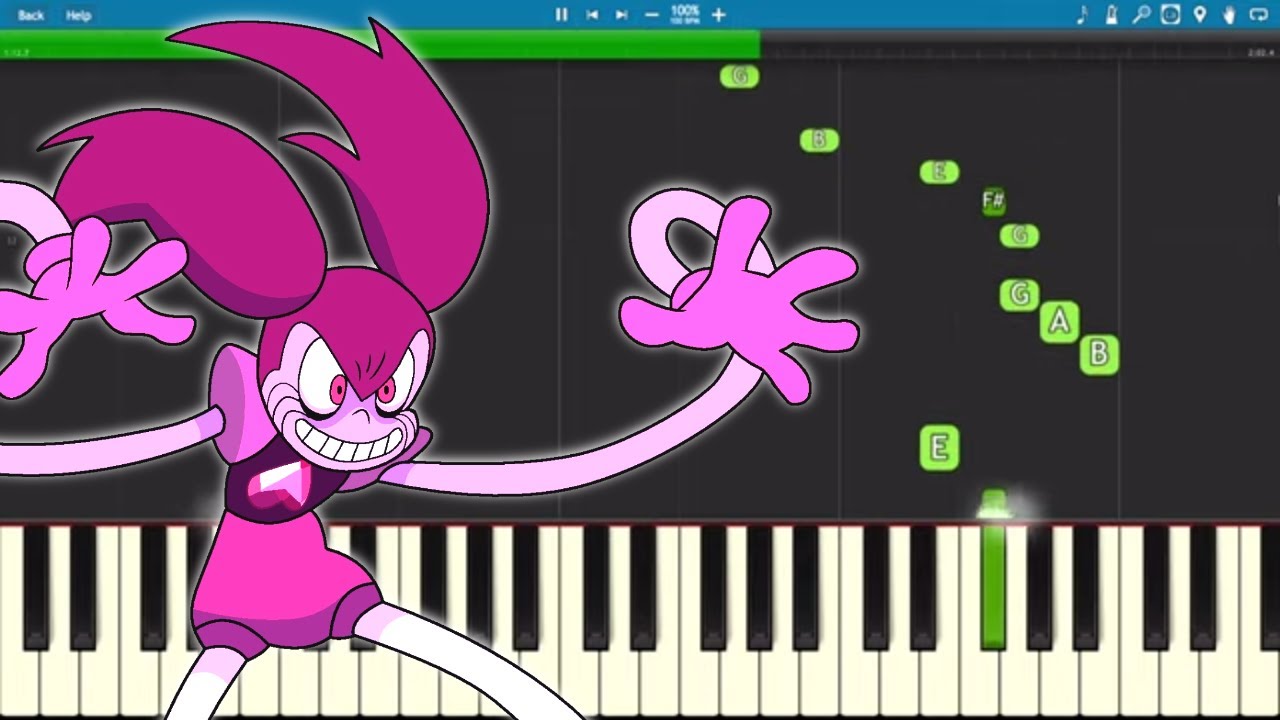
Task: Click the end time label at right
Action: [1260, 52]
